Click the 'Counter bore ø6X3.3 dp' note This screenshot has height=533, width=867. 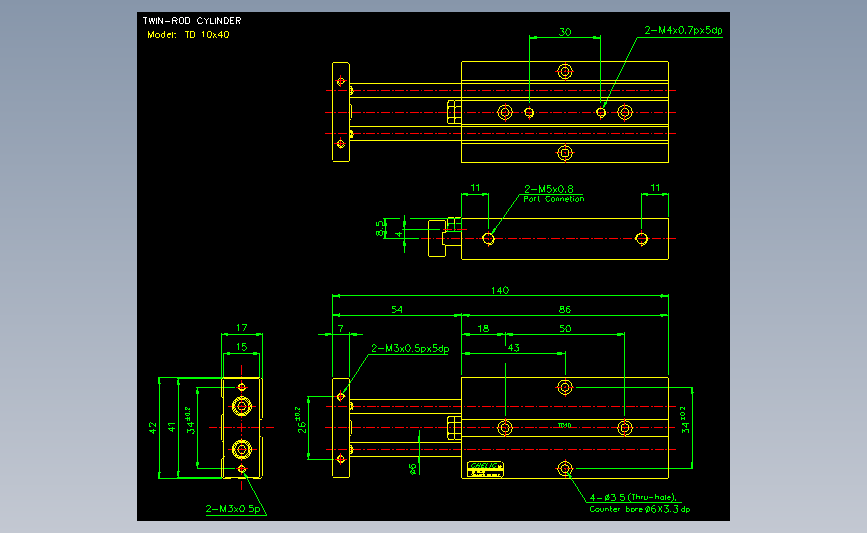(640, 509)
